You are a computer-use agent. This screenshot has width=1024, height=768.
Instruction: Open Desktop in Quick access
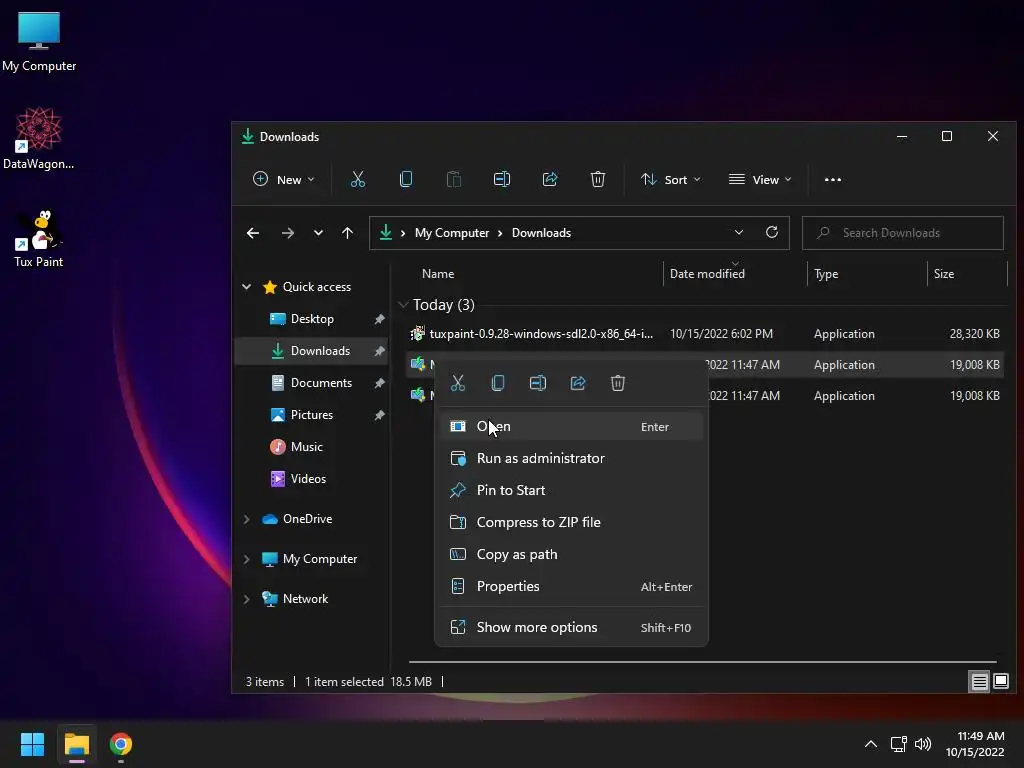click(x=312, y=319)
